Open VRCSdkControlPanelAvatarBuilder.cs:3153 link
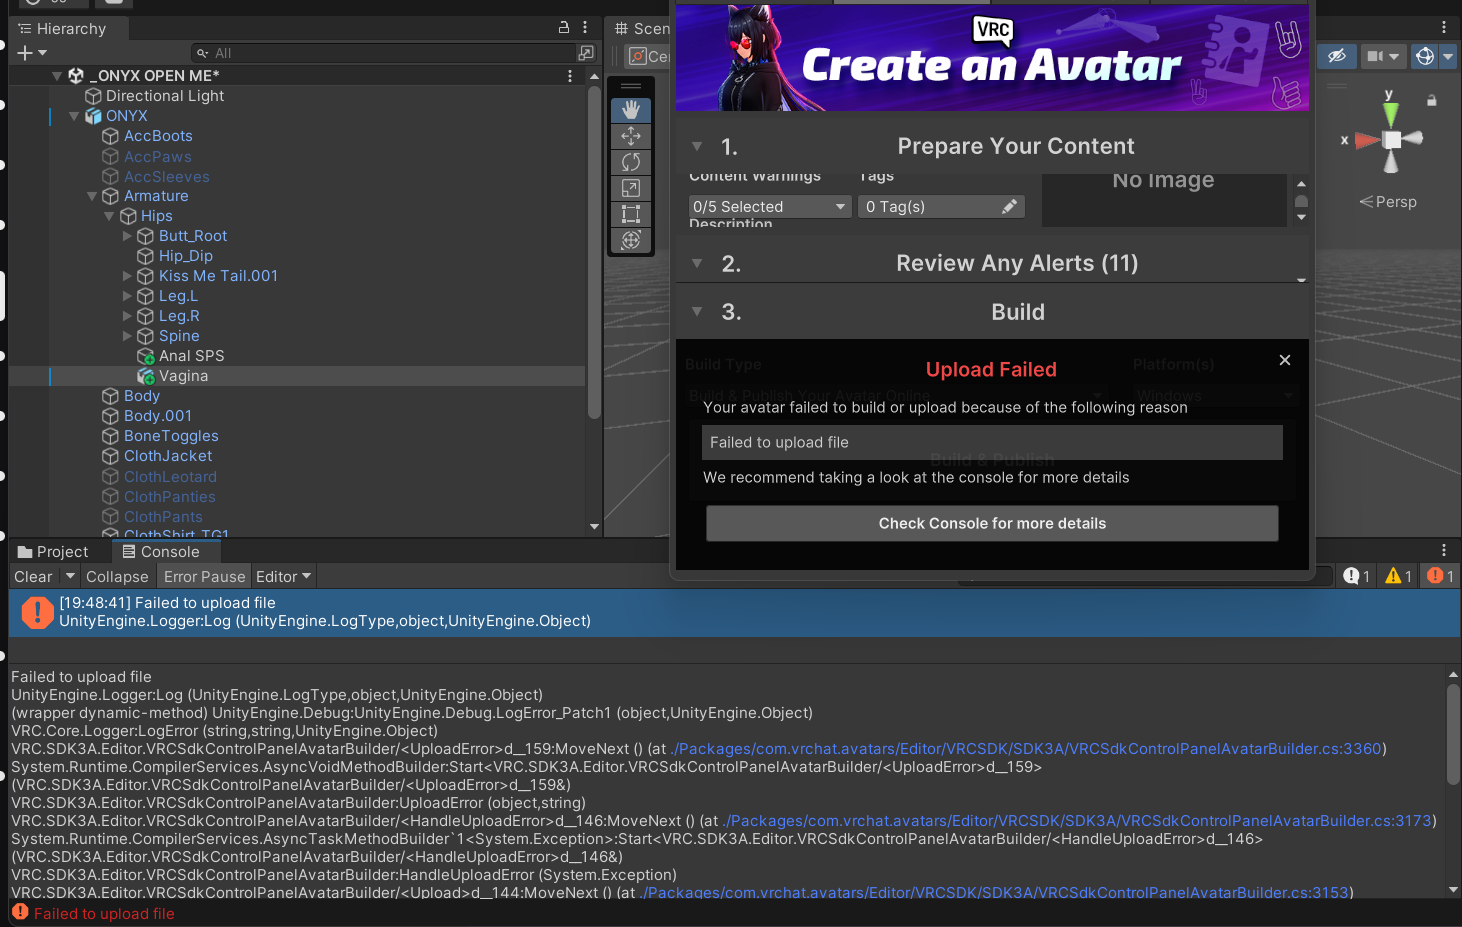The image size is (1462, 927). [x=995, y=893]
